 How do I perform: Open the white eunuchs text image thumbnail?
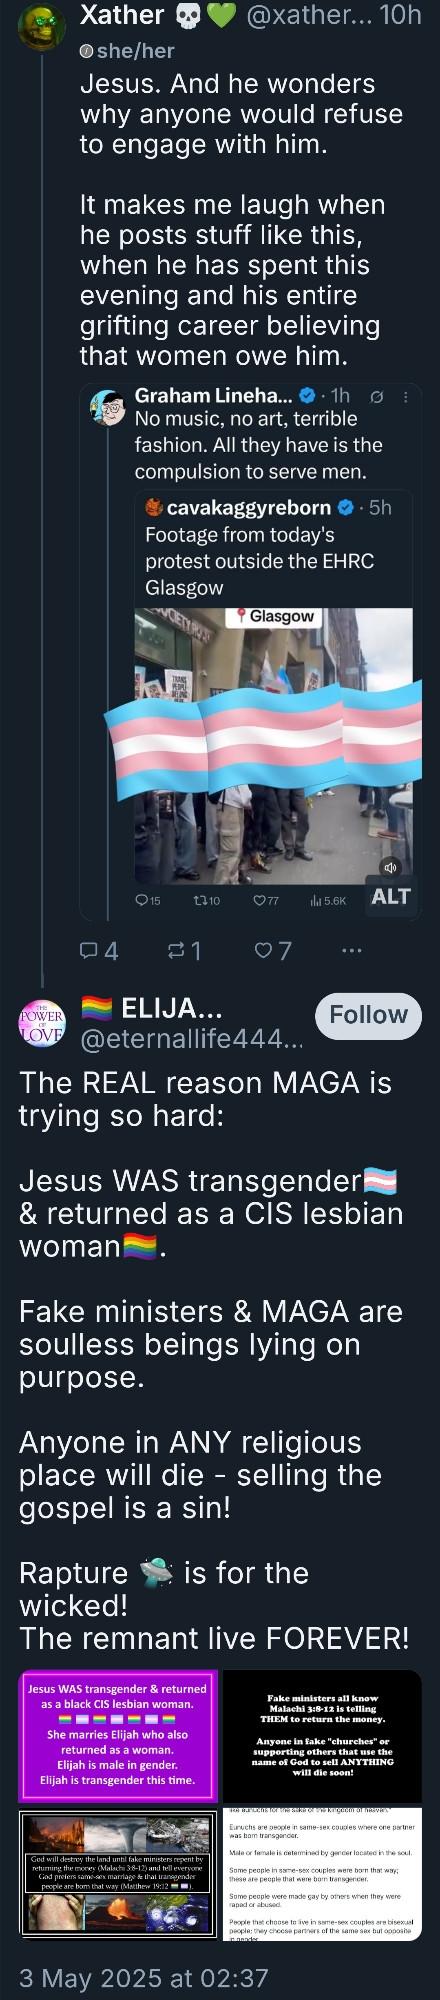point(322,1875)
